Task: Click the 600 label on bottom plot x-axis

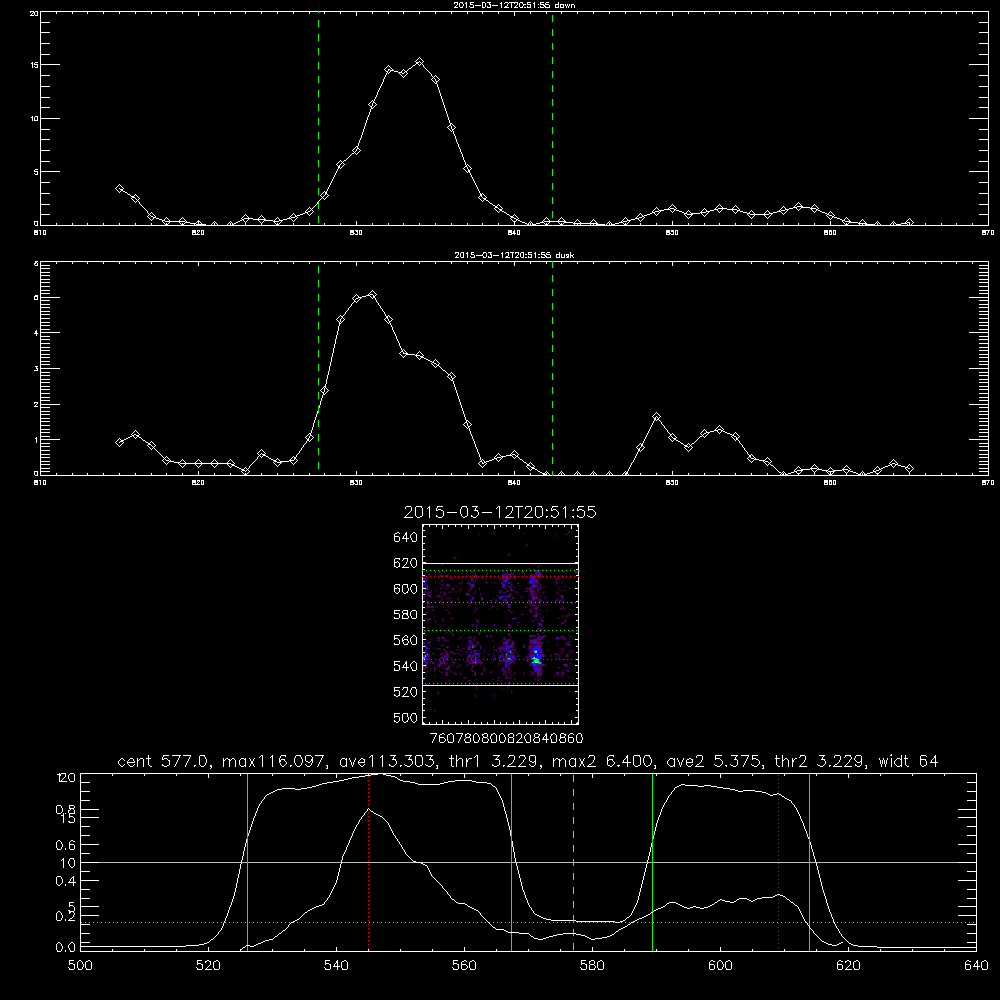Action: (720, 966)
